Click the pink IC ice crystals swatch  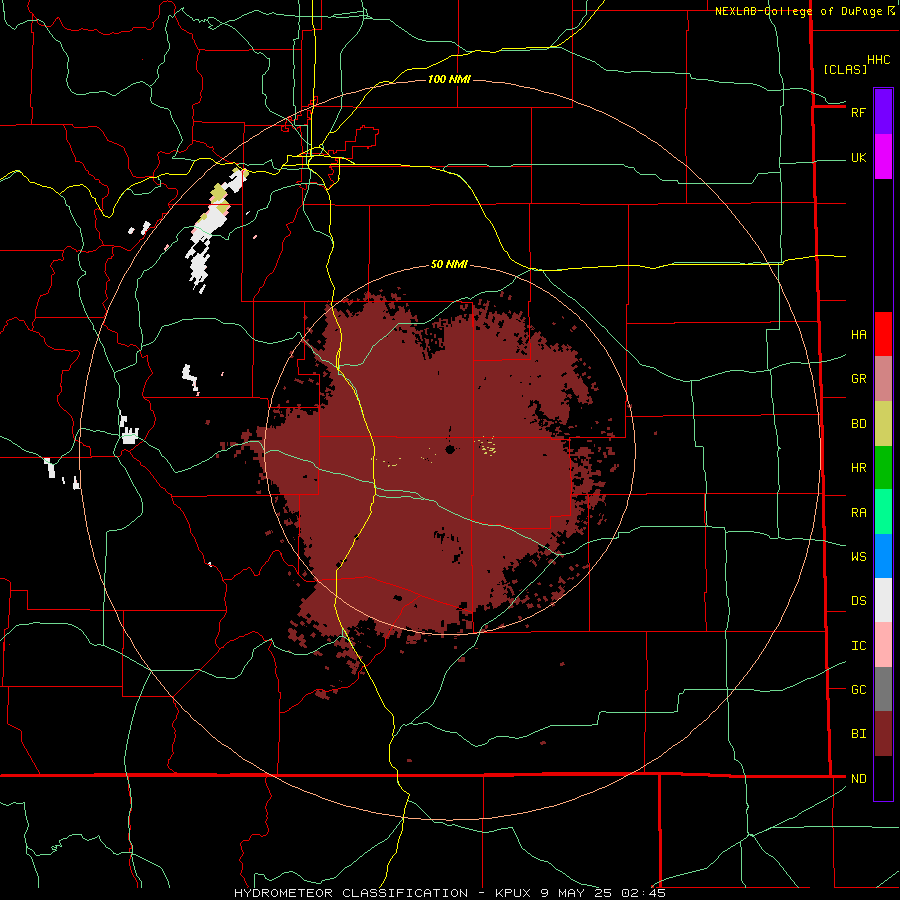pos(883,645)
